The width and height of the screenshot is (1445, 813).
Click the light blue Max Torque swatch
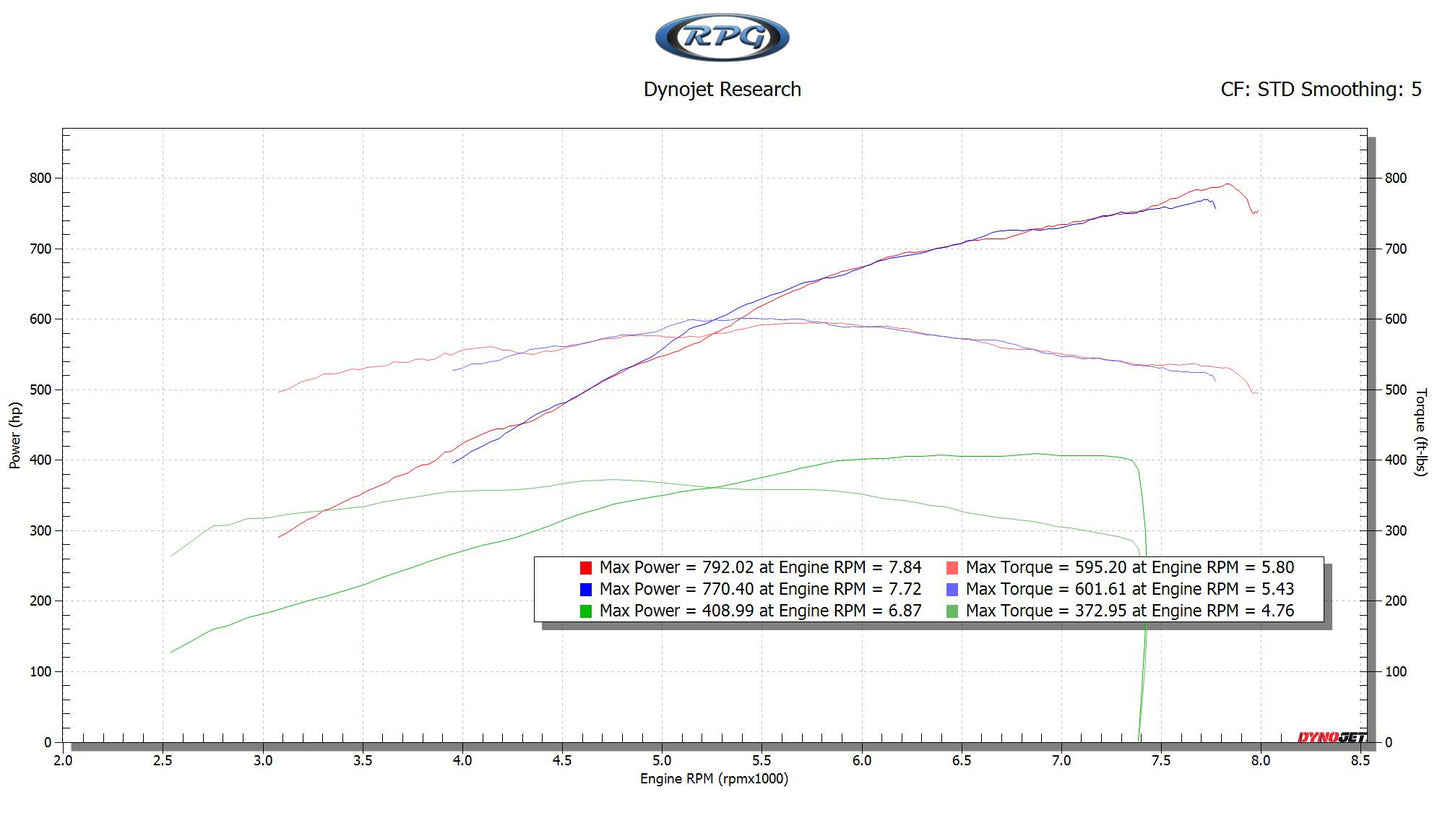pyautogui.click(x=952, y=589)
